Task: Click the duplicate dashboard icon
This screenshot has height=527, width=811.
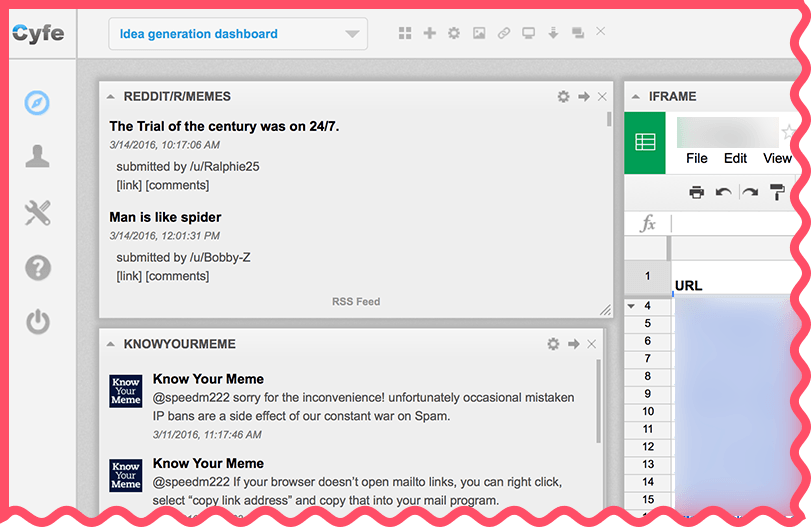Action: (x=578, y=33)
